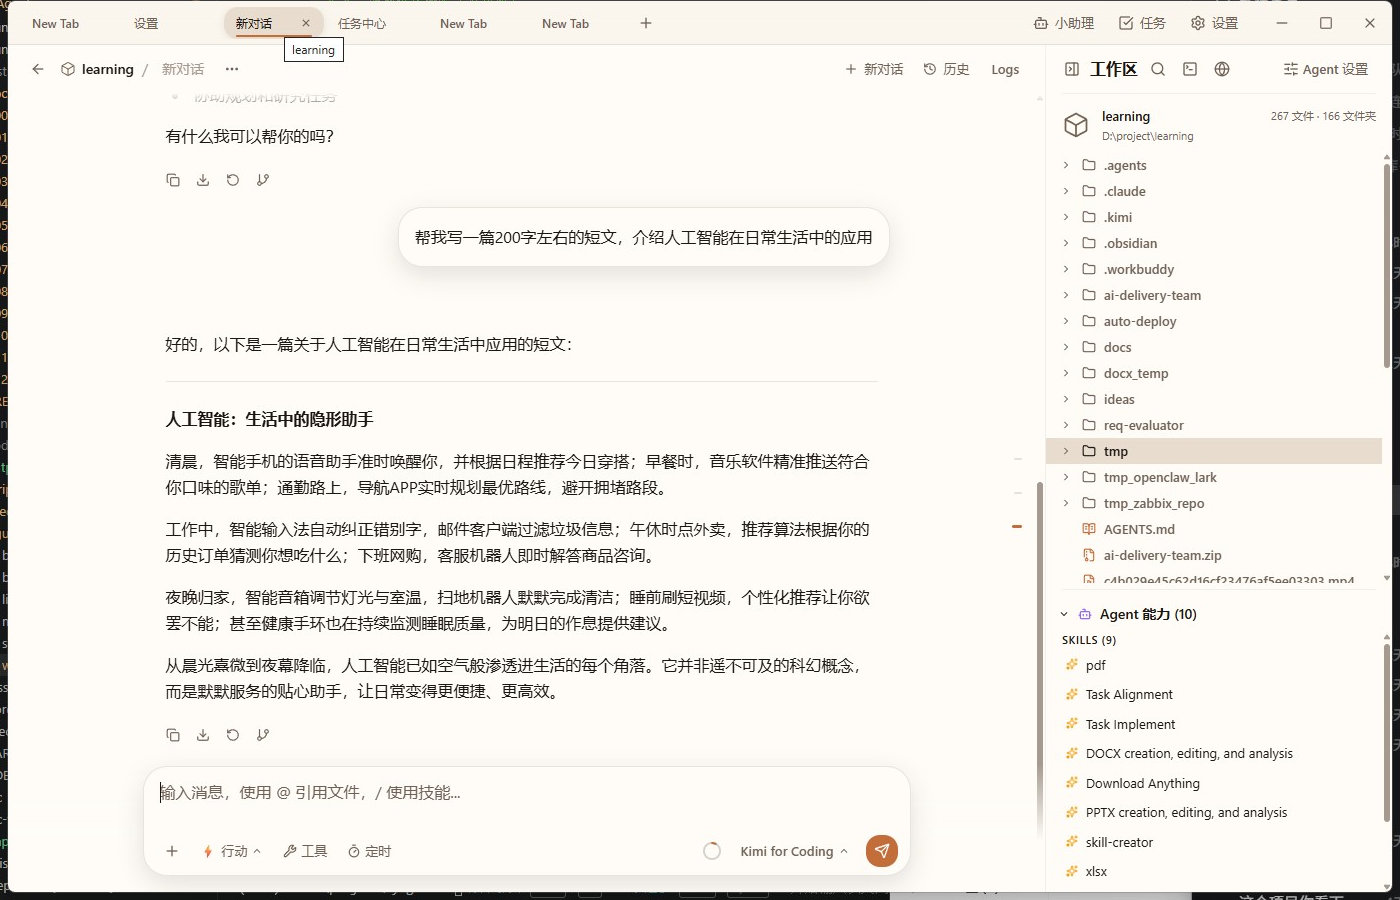Expand the tmp folder
1400x900 pixels.
coord(1066,451)
